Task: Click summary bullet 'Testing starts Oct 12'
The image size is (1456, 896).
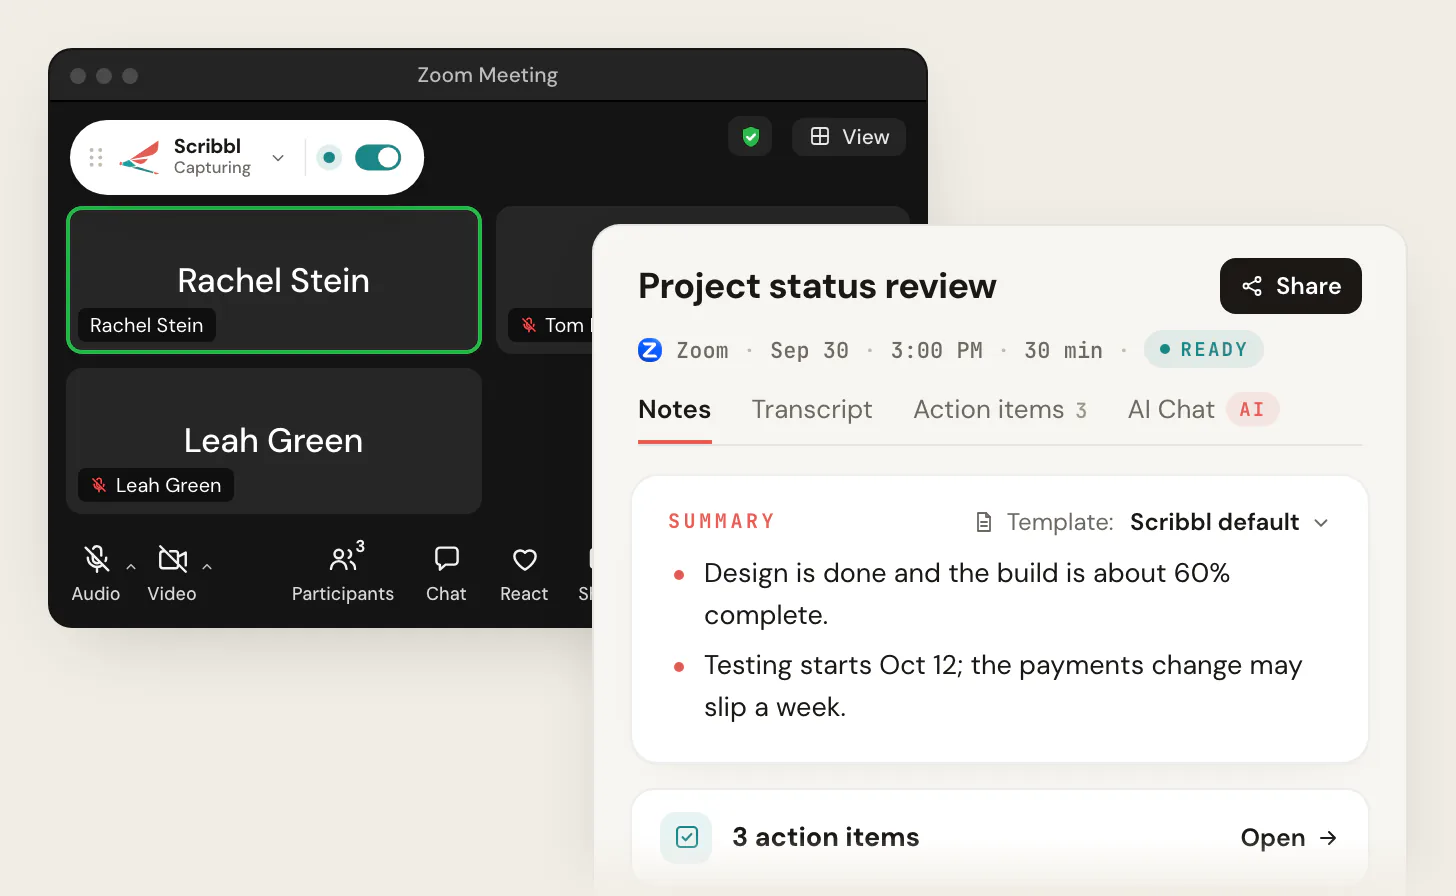Action: point(1003,686)
